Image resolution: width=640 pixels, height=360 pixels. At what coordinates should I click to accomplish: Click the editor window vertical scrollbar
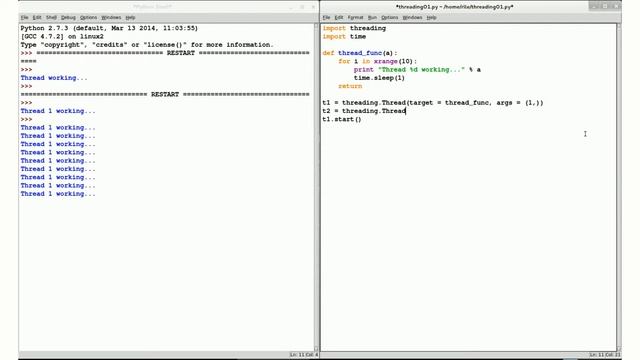(x=619, y=187)
